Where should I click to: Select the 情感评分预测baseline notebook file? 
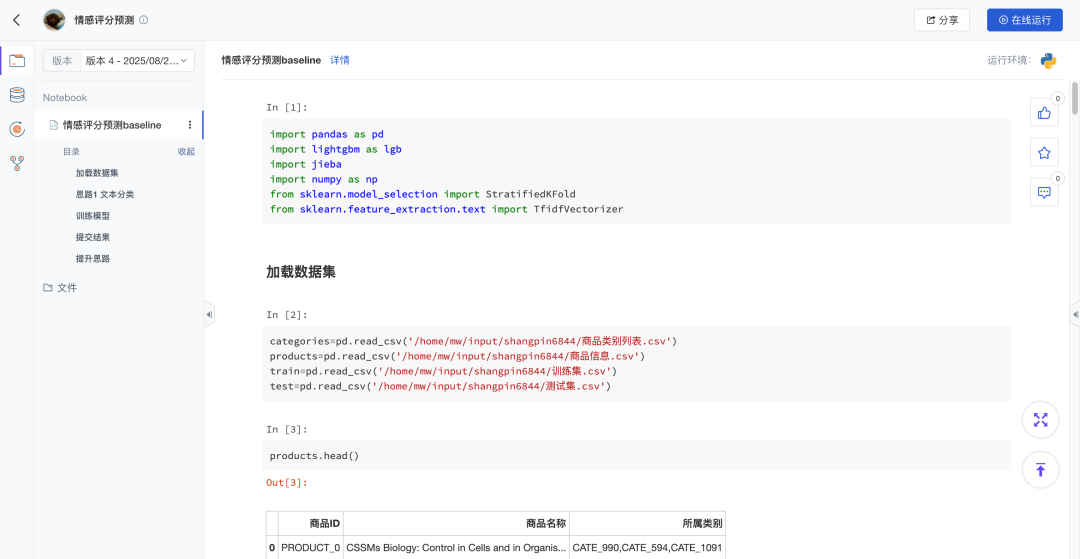pos(112,125)
